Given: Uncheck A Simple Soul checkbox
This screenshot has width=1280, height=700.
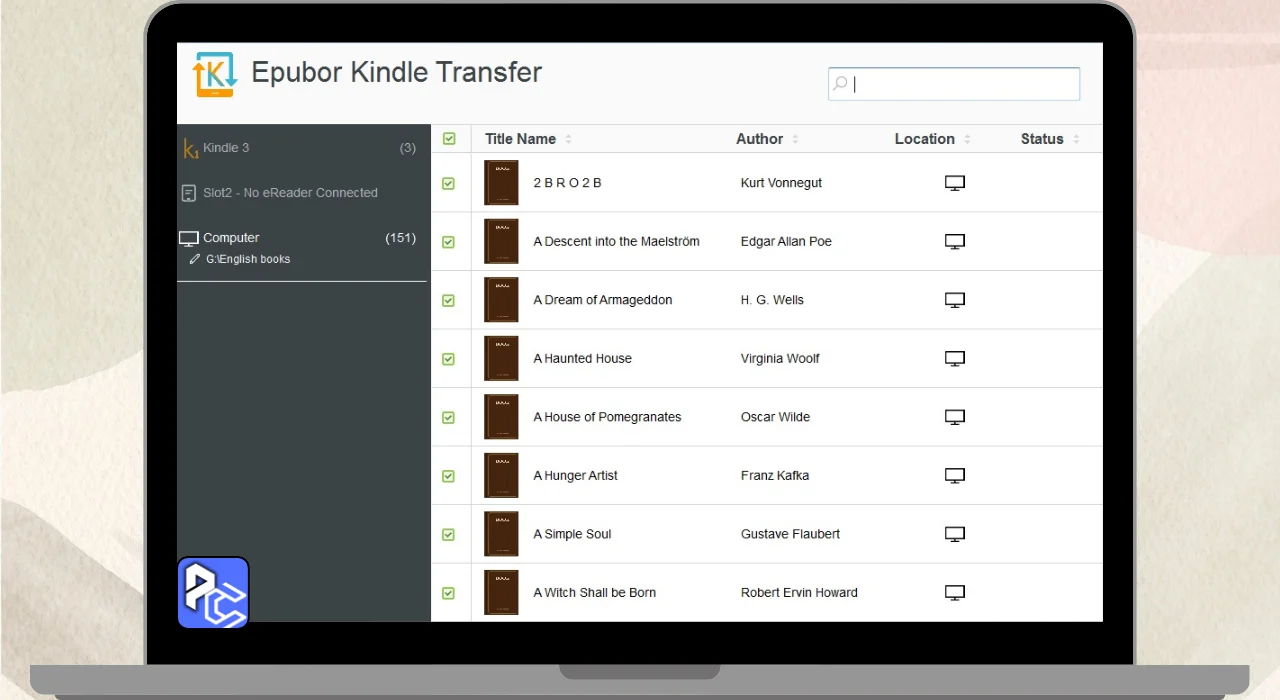Looking at the screenshot, I should click(x=448, y=535).
